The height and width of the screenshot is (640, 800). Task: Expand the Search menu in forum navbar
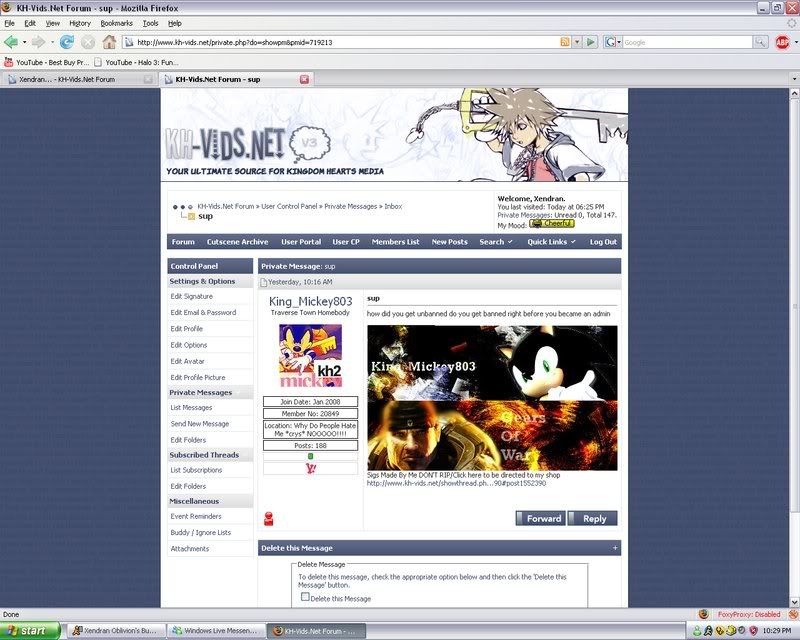[x=495, y=242]
